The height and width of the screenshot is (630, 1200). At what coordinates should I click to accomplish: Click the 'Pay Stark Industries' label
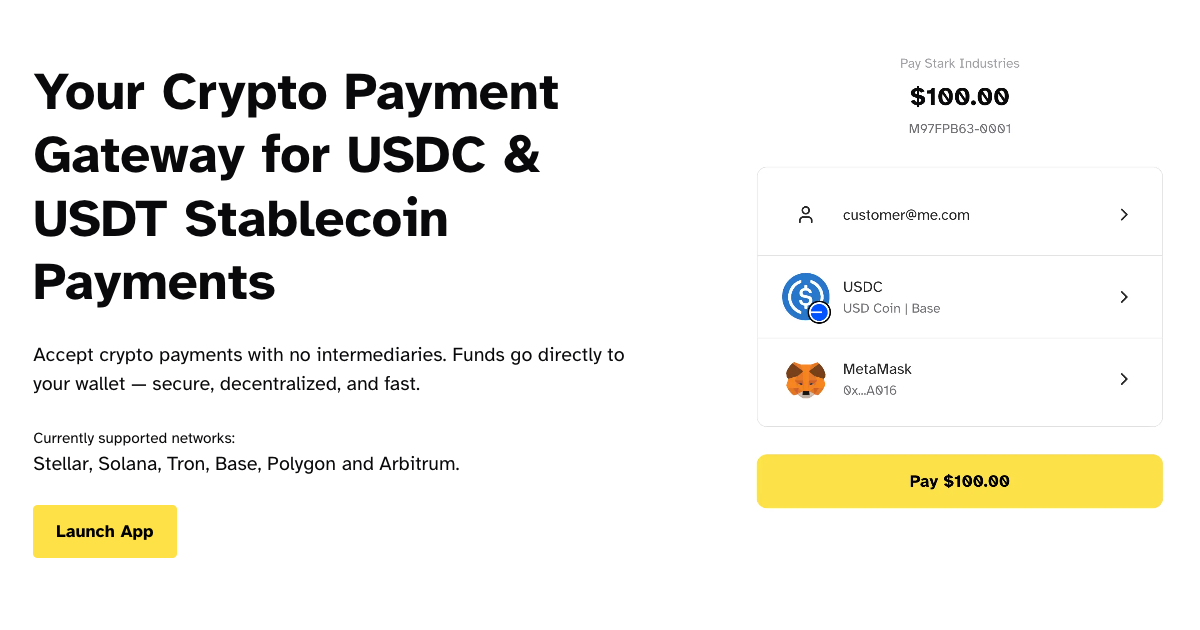(x=960, y=64)
